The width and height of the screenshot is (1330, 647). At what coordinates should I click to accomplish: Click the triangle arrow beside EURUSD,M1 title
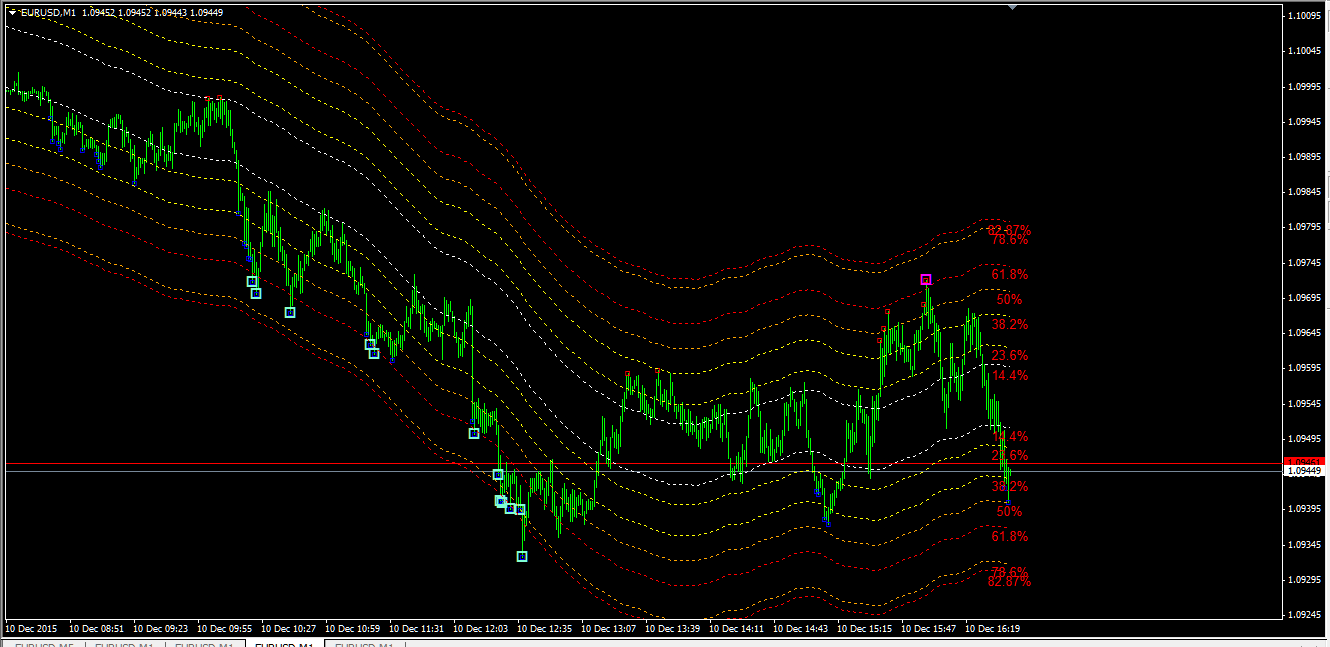tap(12, 12)
